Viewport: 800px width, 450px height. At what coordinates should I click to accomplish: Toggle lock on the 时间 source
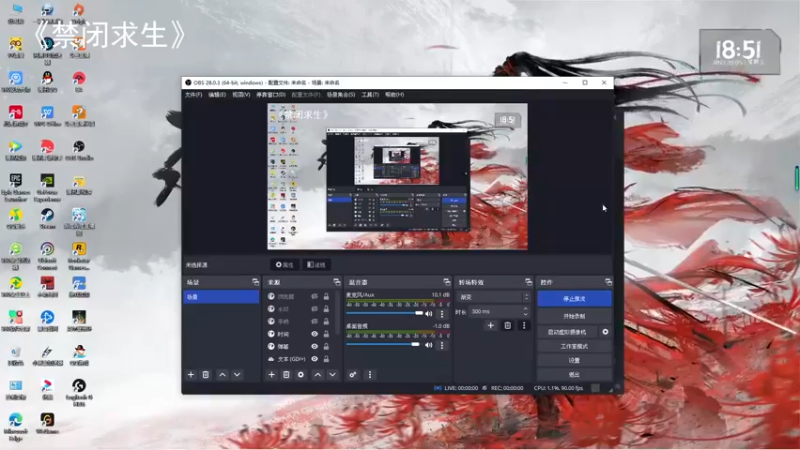click(326, 334)
